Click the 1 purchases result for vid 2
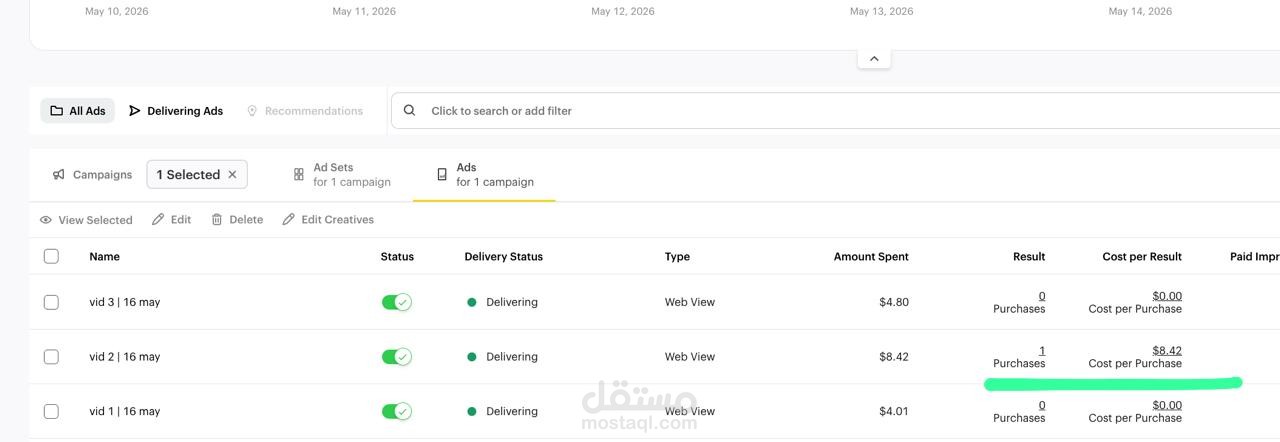The image size is (1280, 442). point(1042,351)
